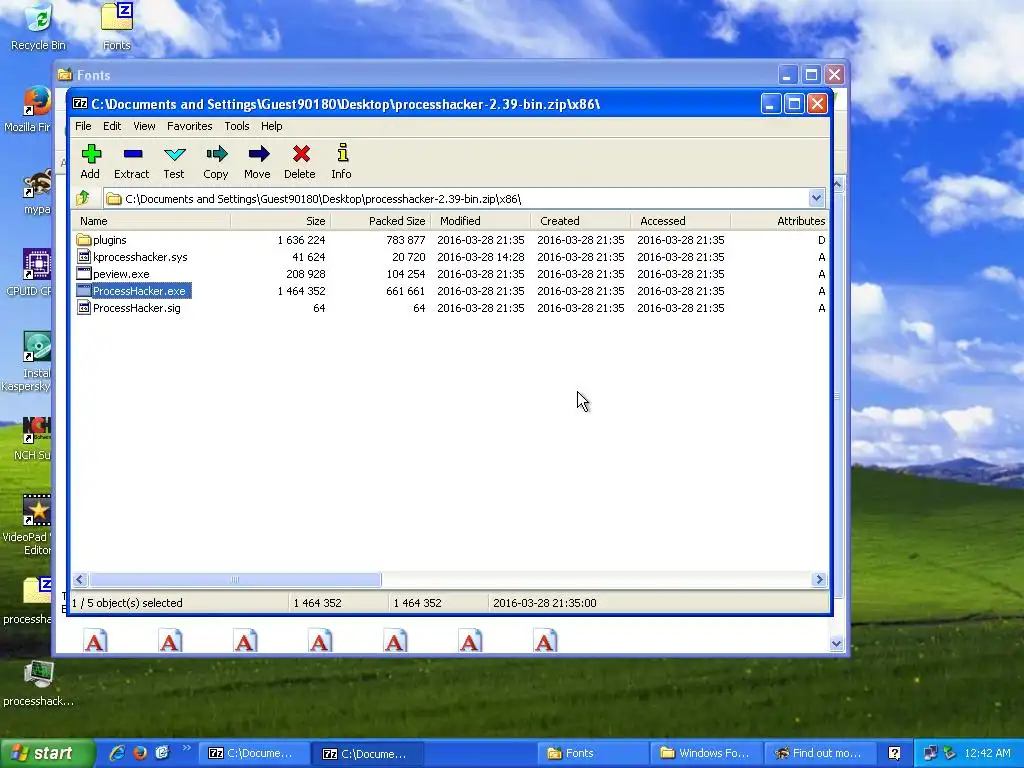Open the Edit menu

(112, 126)
